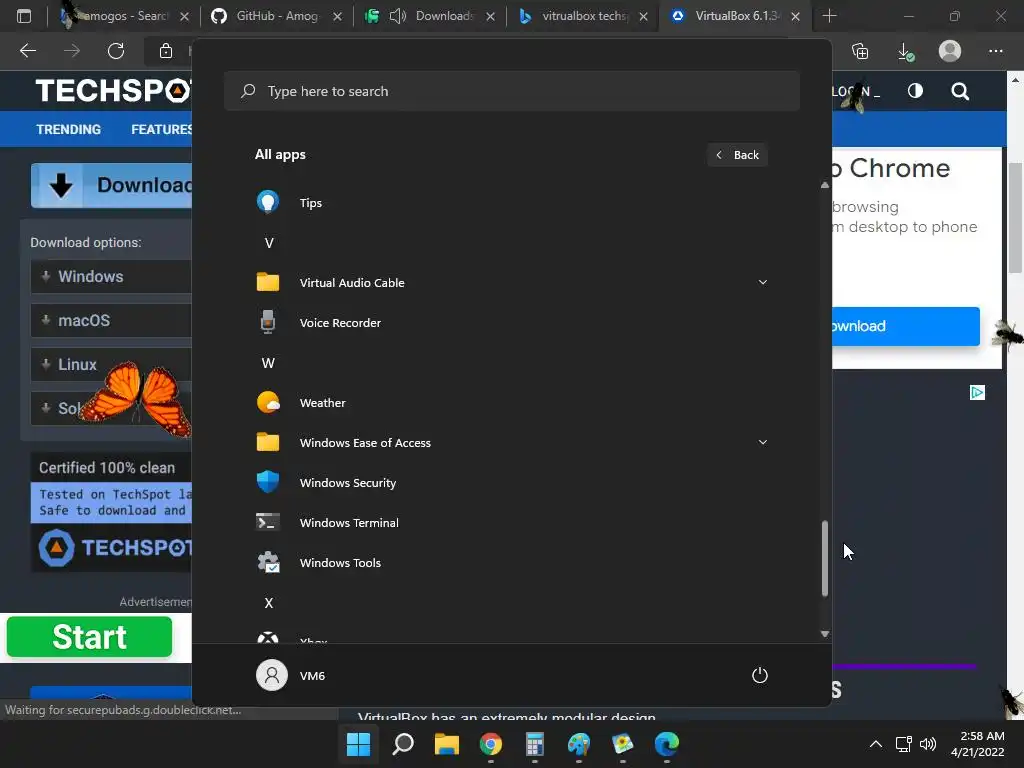Open the Photos taskbar icon

click(622, 744)
